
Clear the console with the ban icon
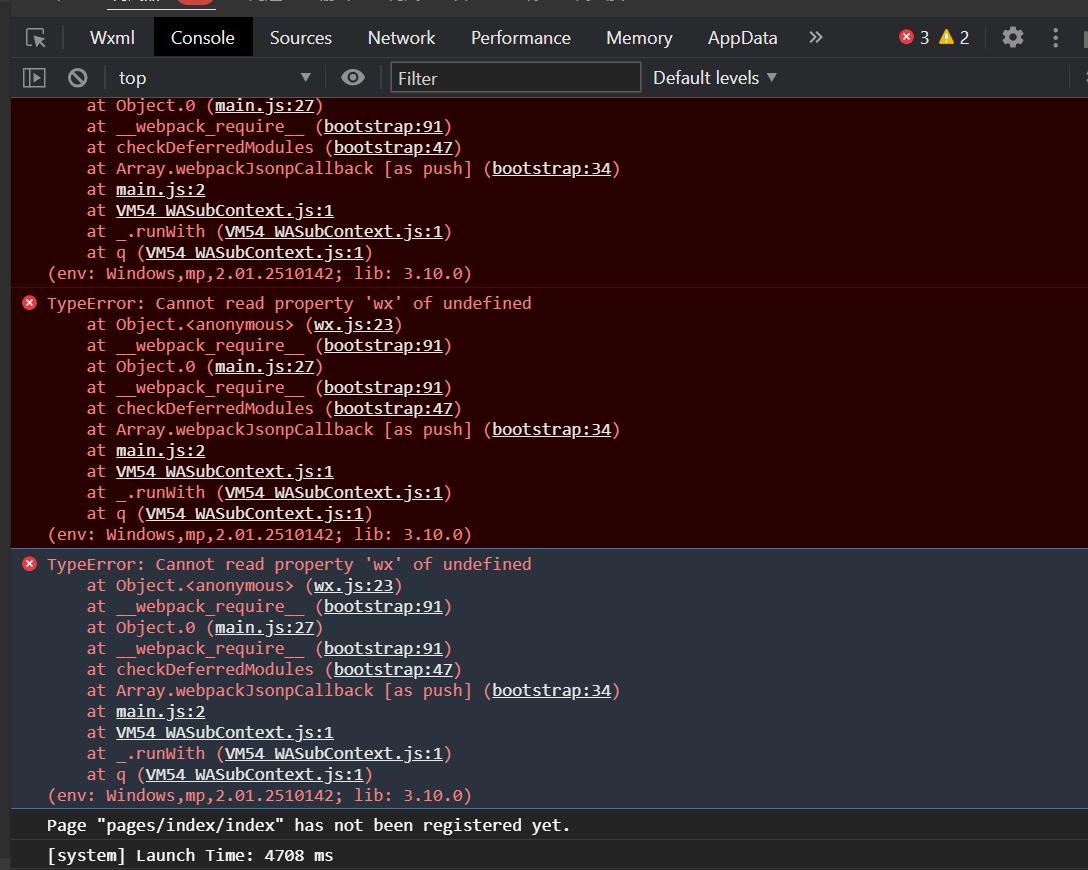pos(77,78)
